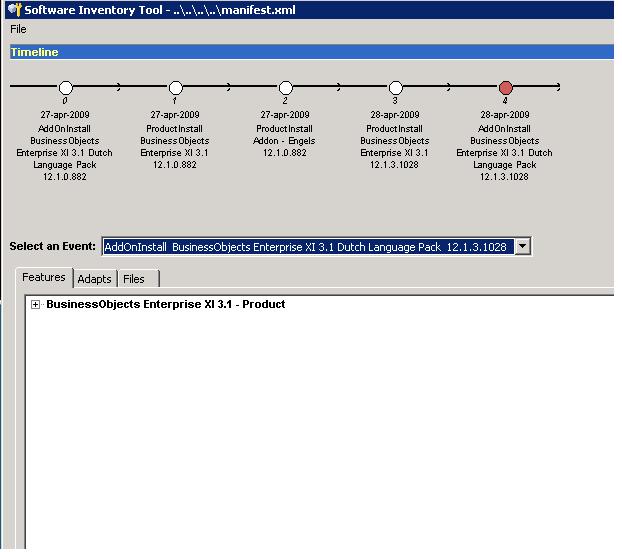622x552 pixels.
Task: Select timeline event marker 2
Action: coord(285,87)
